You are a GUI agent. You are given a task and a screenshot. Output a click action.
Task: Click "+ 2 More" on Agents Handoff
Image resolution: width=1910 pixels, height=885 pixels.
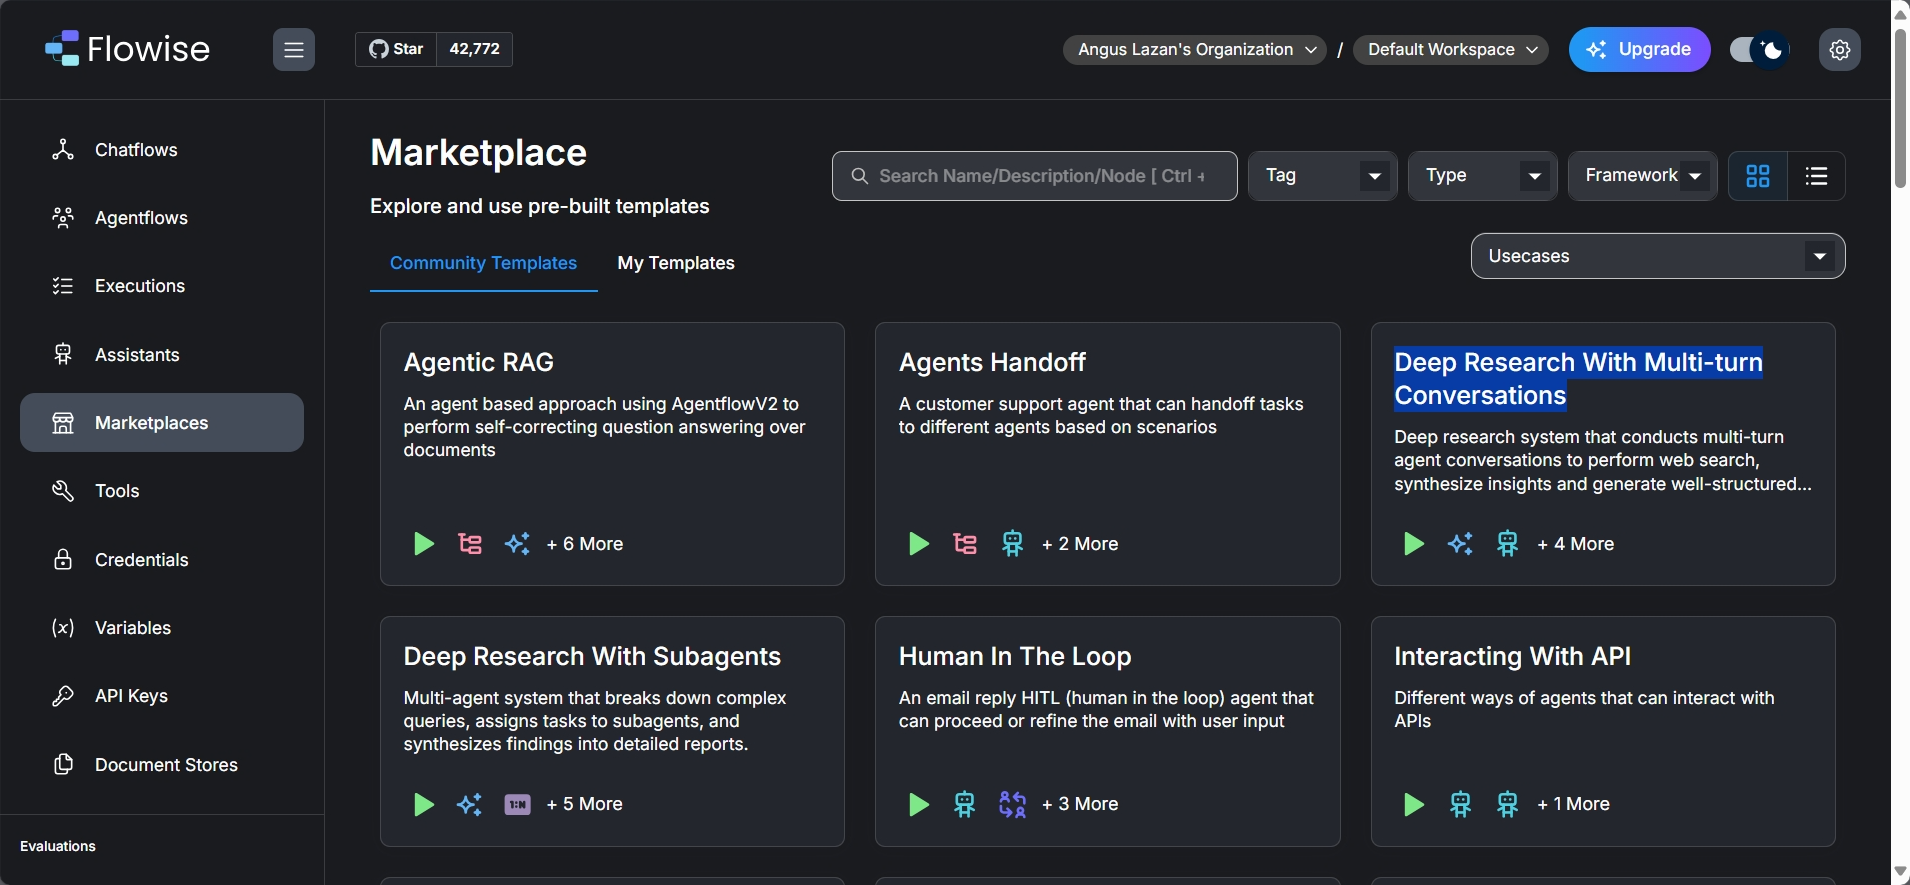point(1080,544)
